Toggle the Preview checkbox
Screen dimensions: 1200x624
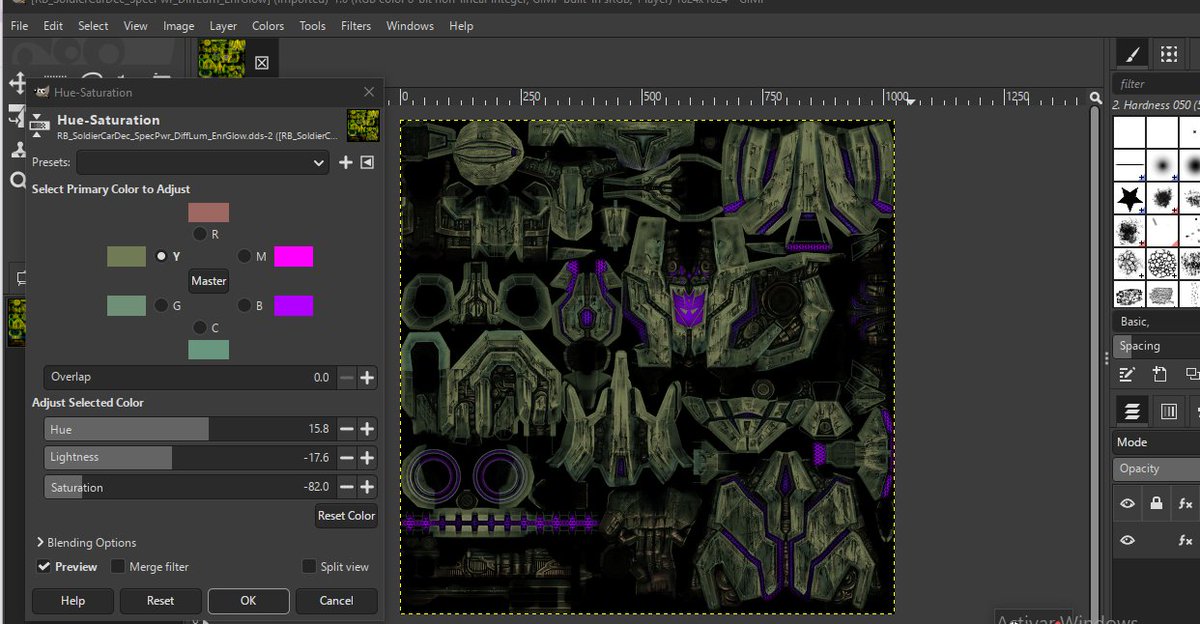[44, 567]
